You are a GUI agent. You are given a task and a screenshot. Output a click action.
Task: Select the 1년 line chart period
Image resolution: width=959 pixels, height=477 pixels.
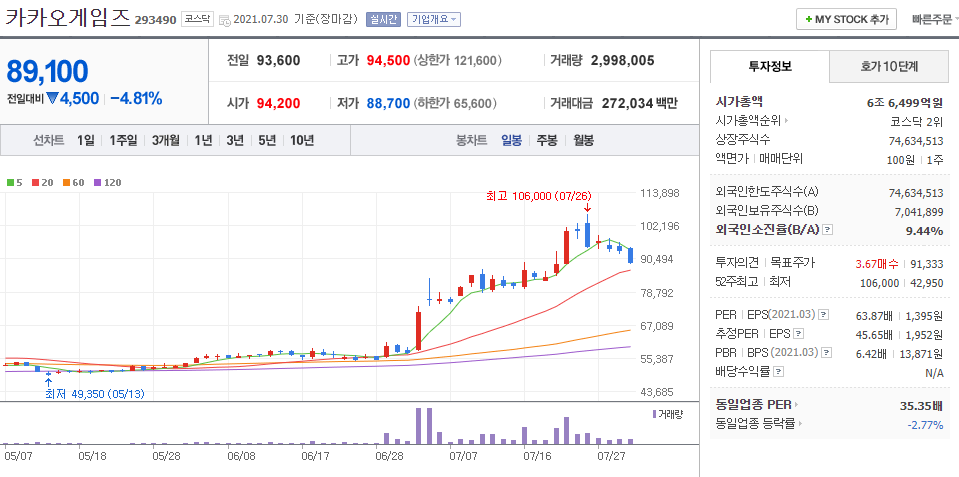[203, 141]
